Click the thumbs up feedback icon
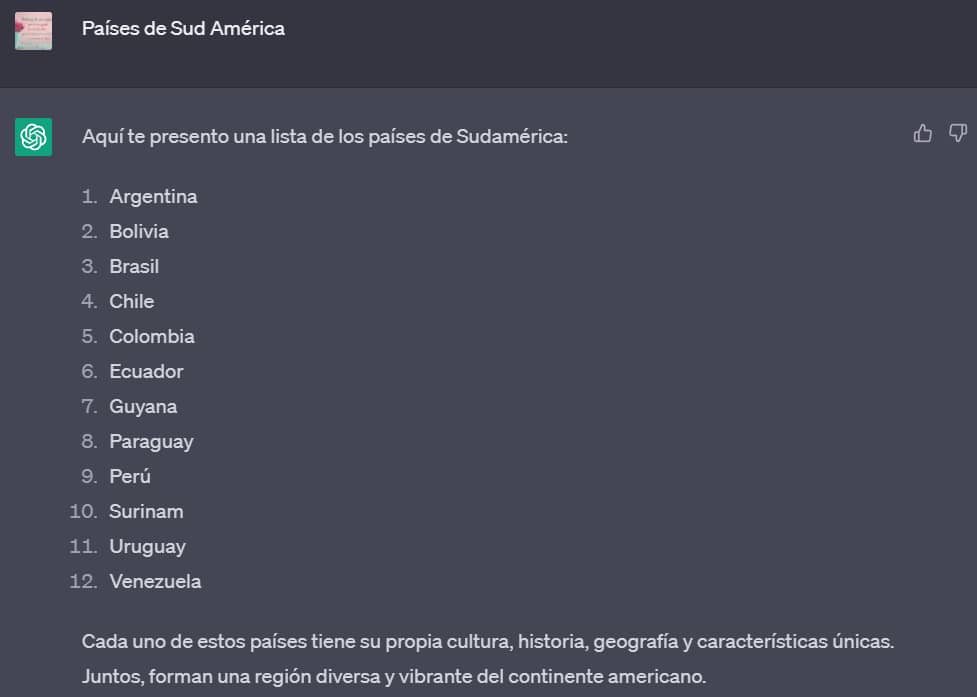Viewport: 977px width, 697px height. (x=922, y=133)
